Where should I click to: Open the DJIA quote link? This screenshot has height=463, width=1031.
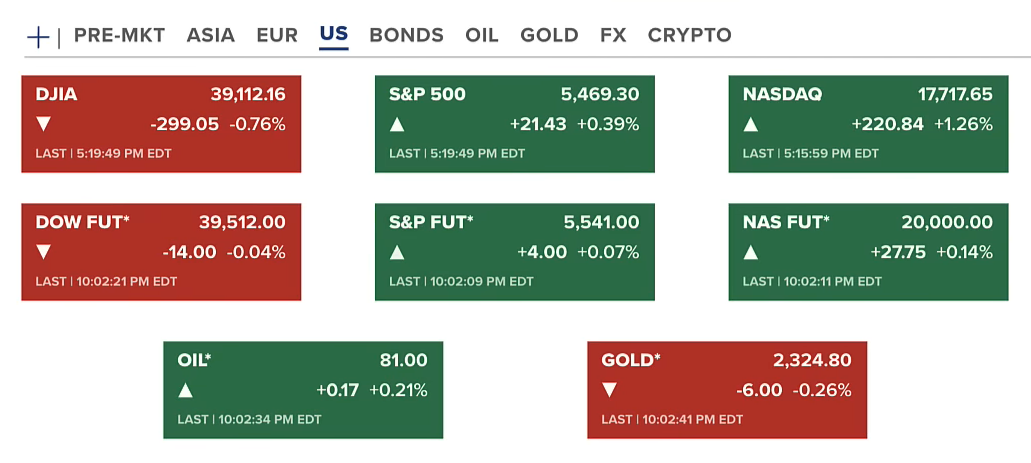pos(56,95)
